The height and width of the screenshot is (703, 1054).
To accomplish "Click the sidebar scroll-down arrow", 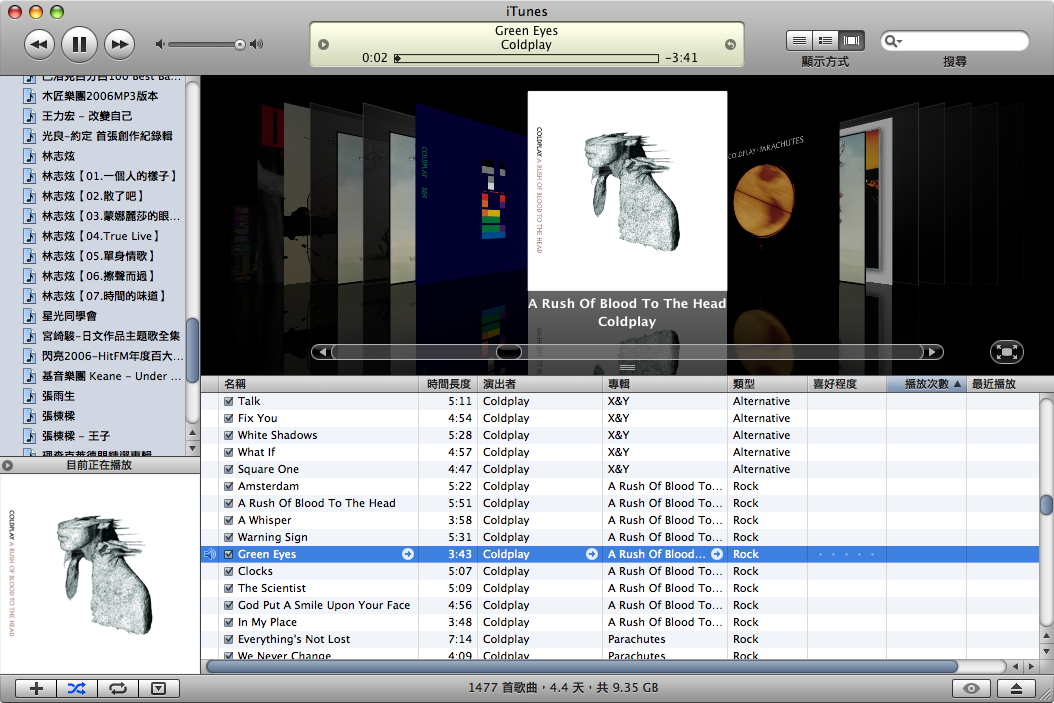I will click(x=192, y=448).
